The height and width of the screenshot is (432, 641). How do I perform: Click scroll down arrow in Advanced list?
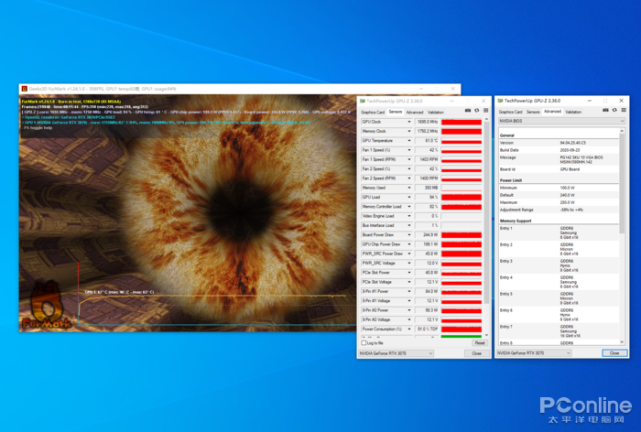pos(622,342)
